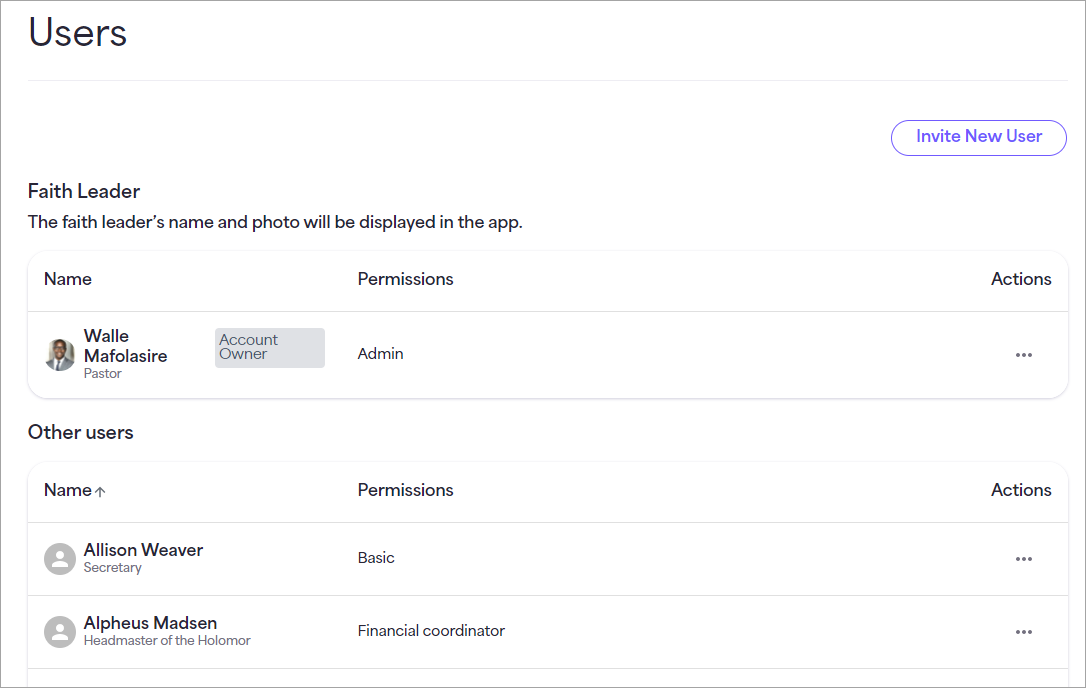
Task: Select the Allison Weaver name
Action: point(143,549)
